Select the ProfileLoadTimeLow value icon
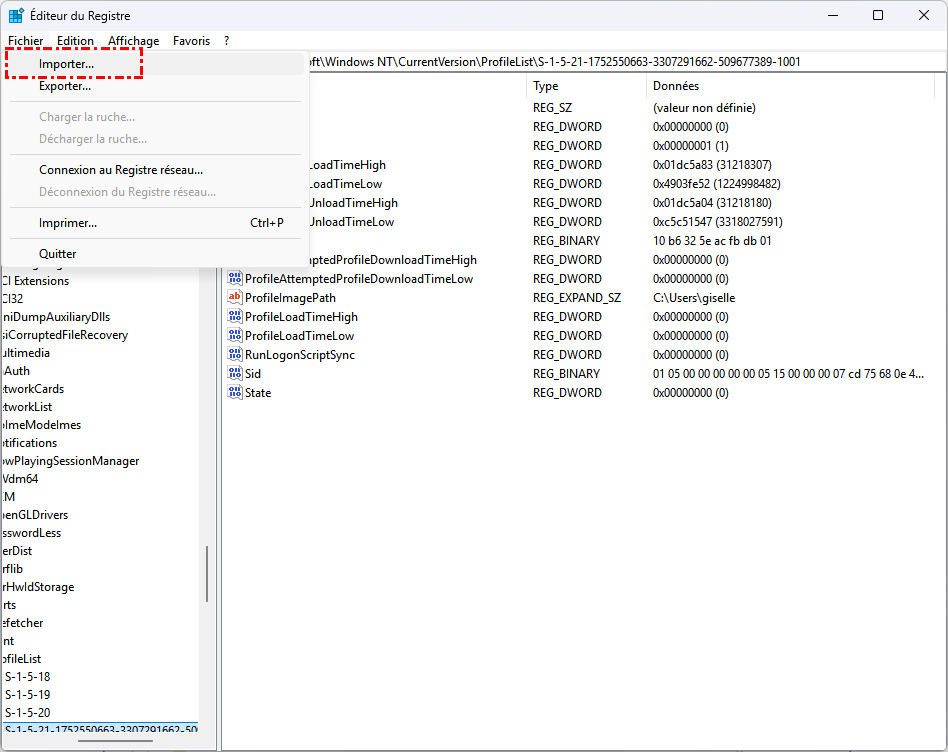The width and height of the screenshot is (948, 752). (x=235, y=336)
